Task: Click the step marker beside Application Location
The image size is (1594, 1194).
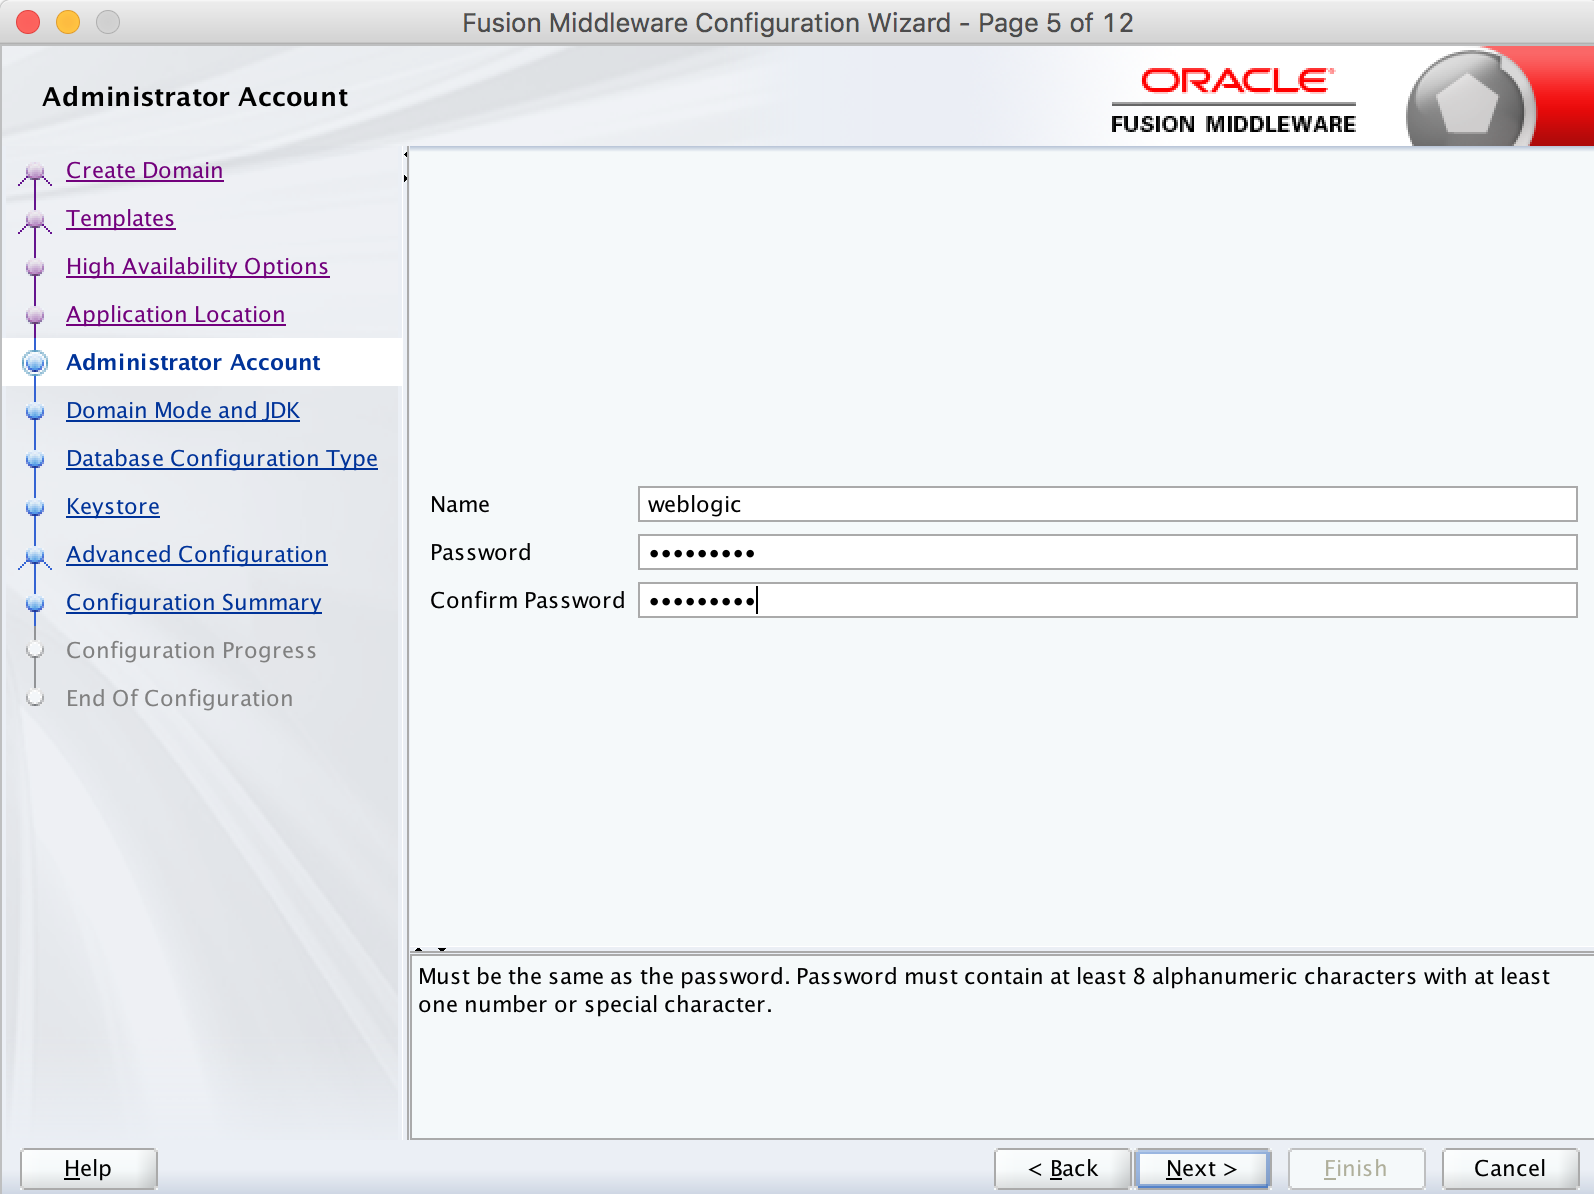Action: click(35, 315)
